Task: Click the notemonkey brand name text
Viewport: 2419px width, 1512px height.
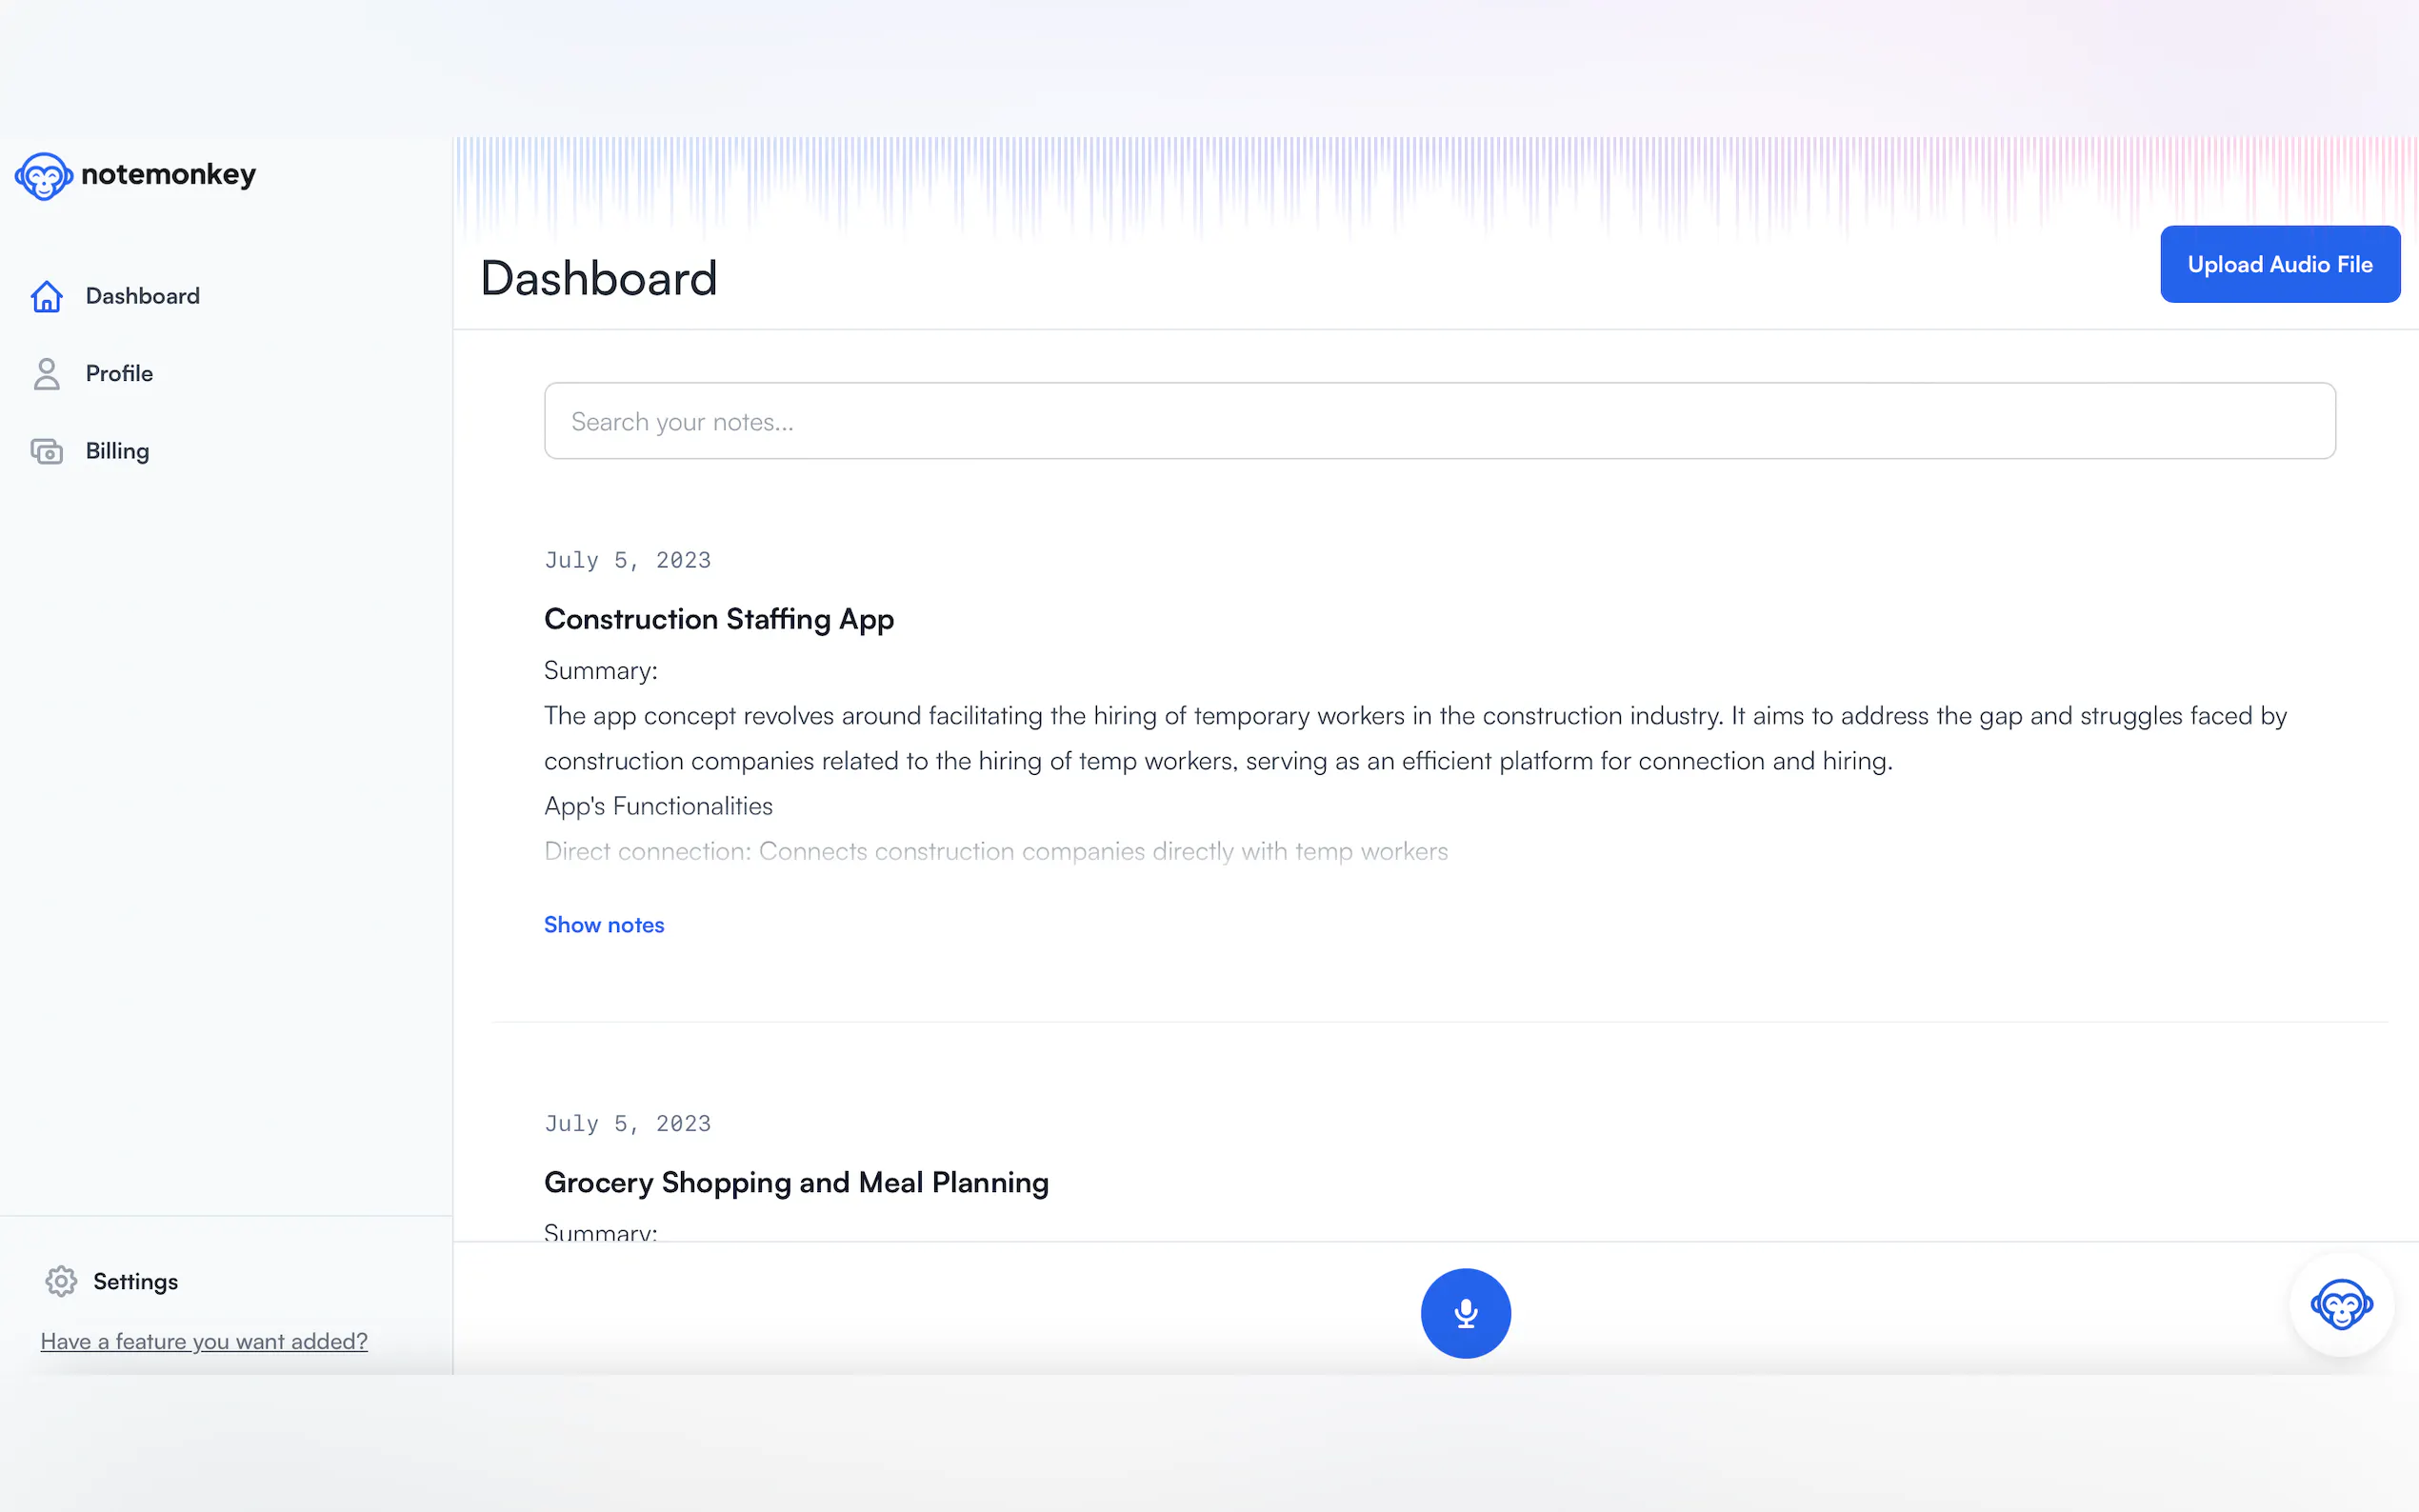Action: [168, 174]
